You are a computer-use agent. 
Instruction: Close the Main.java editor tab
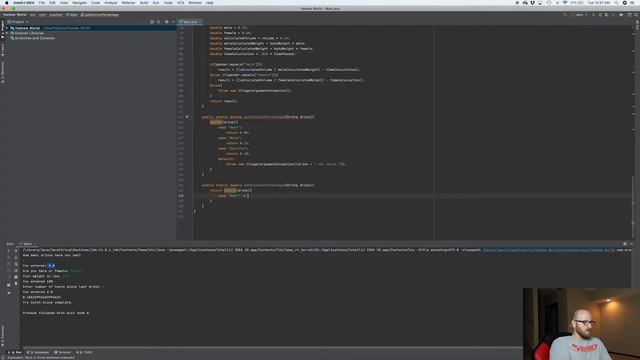(x=200, y=22)
